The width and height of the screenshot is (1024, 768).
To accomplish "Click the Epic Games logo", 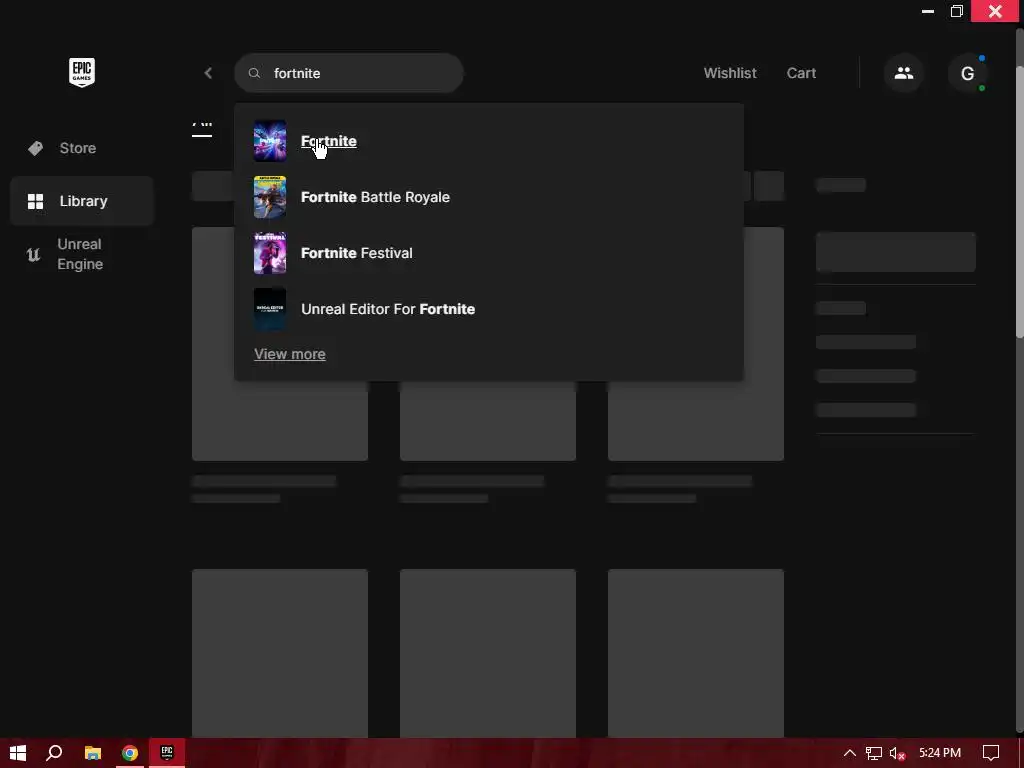I will tap(82, 72).
